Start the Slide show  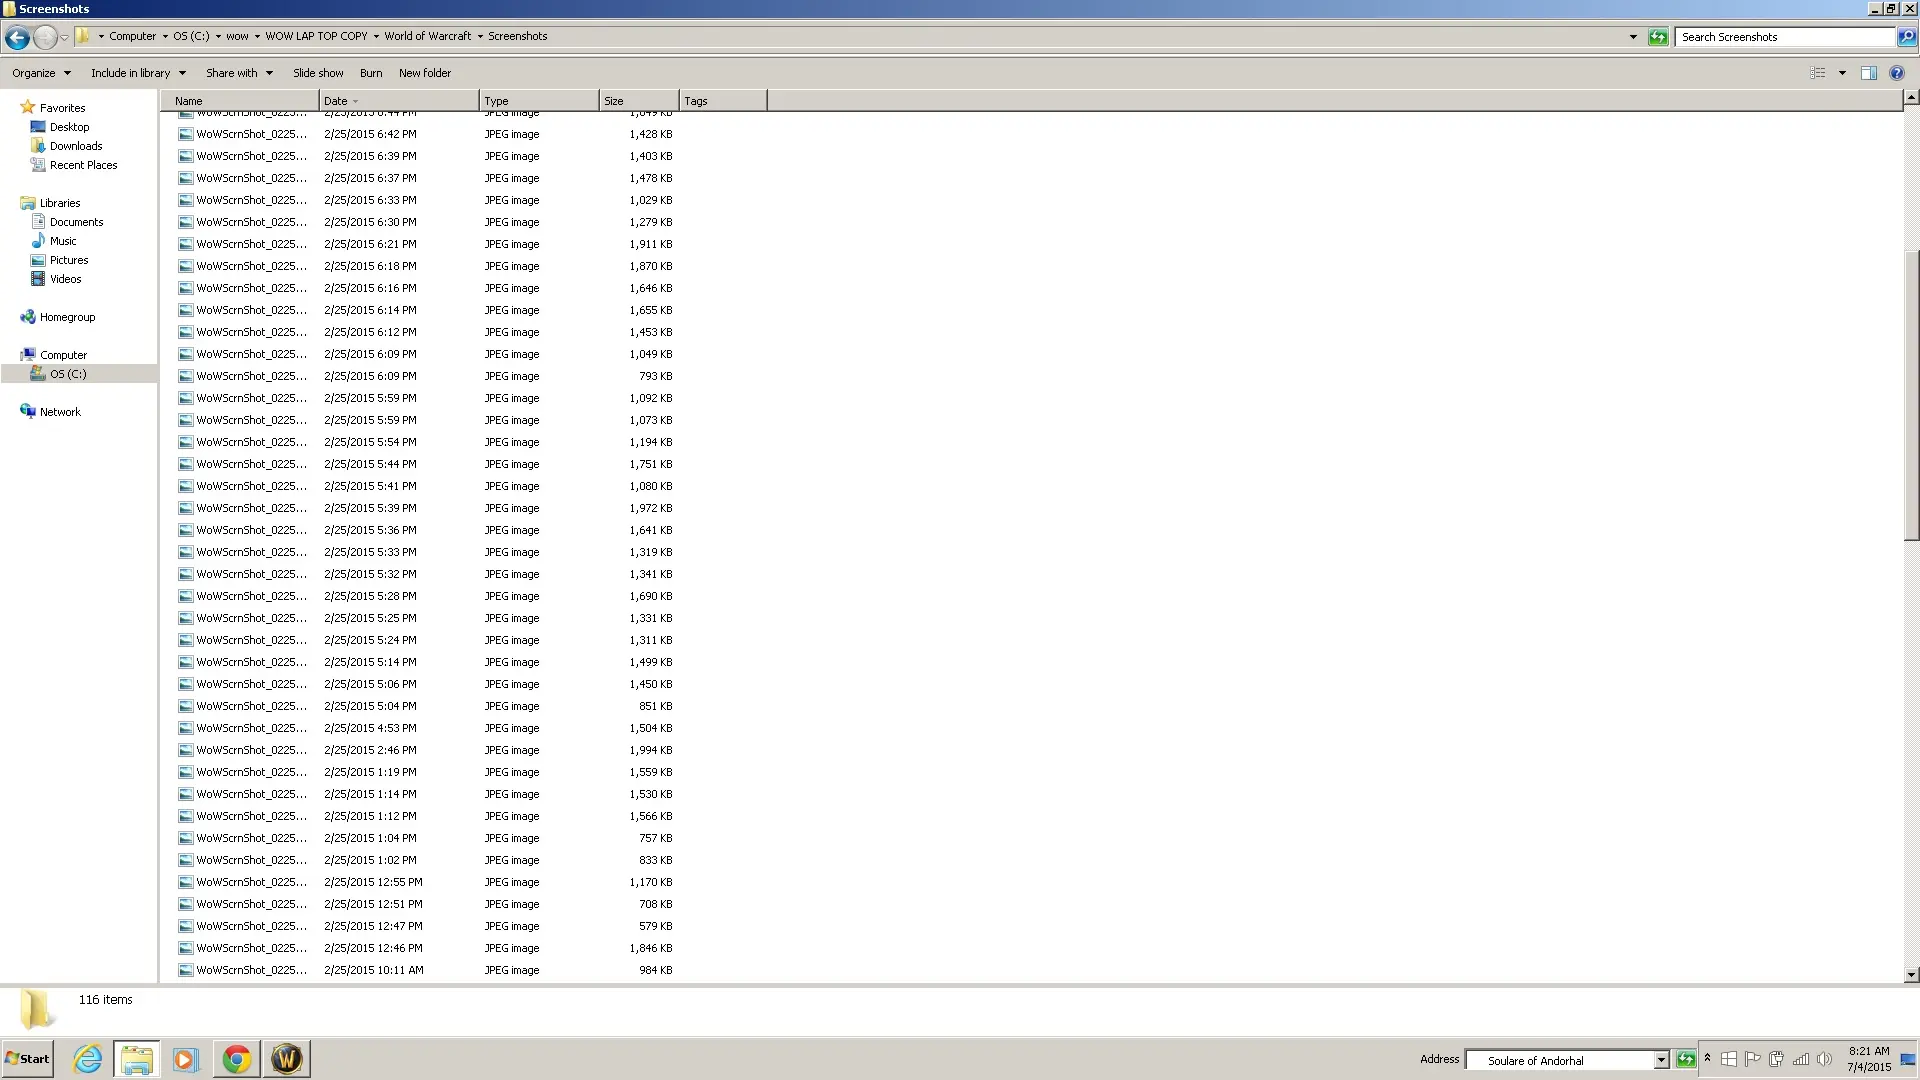click(x=318, y=73)
